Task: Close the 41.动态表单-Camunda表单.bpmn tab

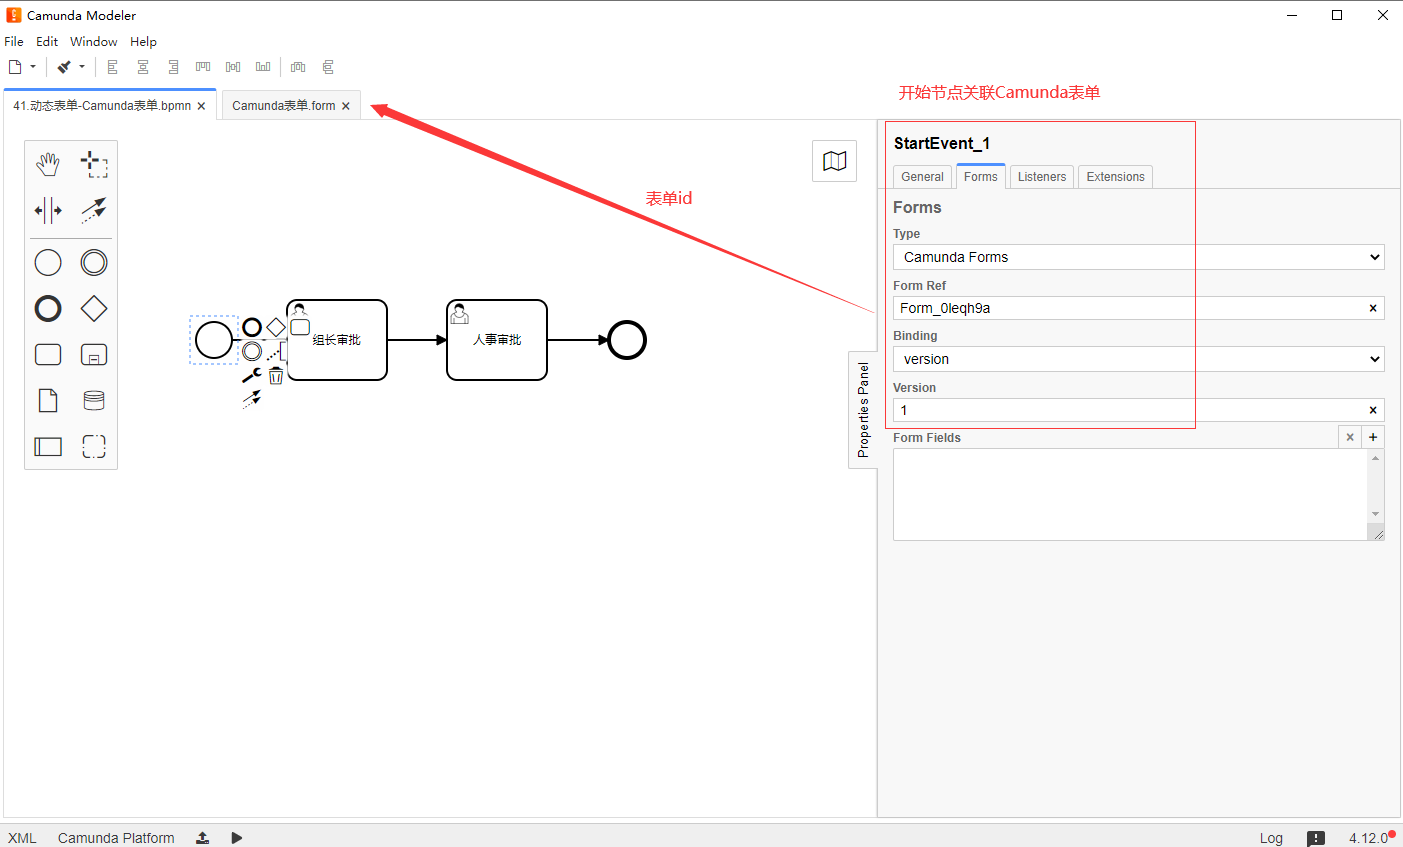Action: pyautogui.click(x=201, y=106)
